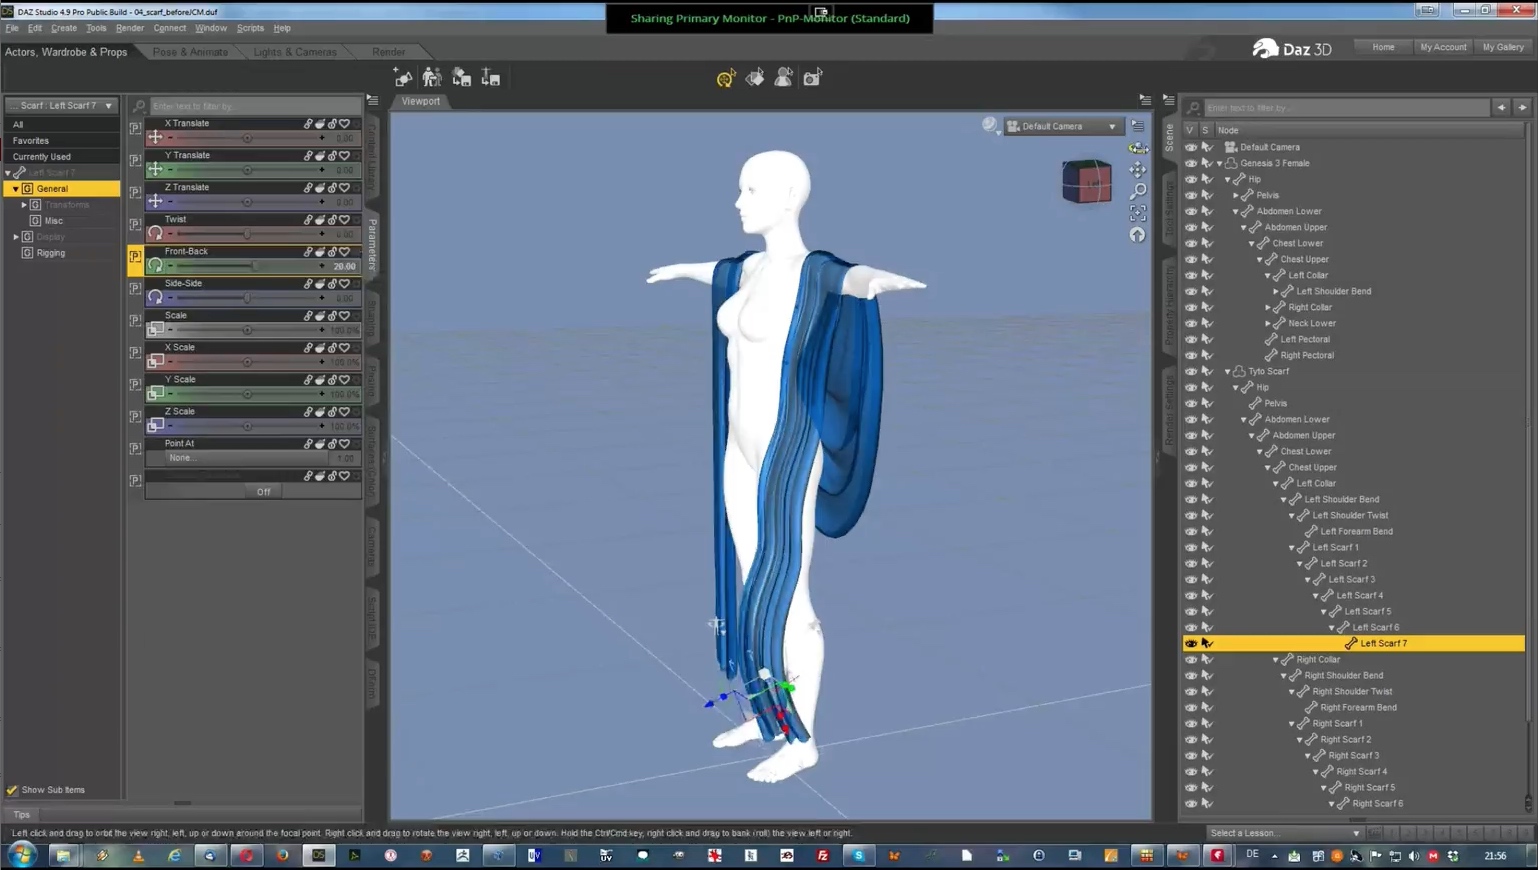Toggle selectable arrow for Neck Lower
Screen dimensions: 1538x870
click(x=1207, y=323)
